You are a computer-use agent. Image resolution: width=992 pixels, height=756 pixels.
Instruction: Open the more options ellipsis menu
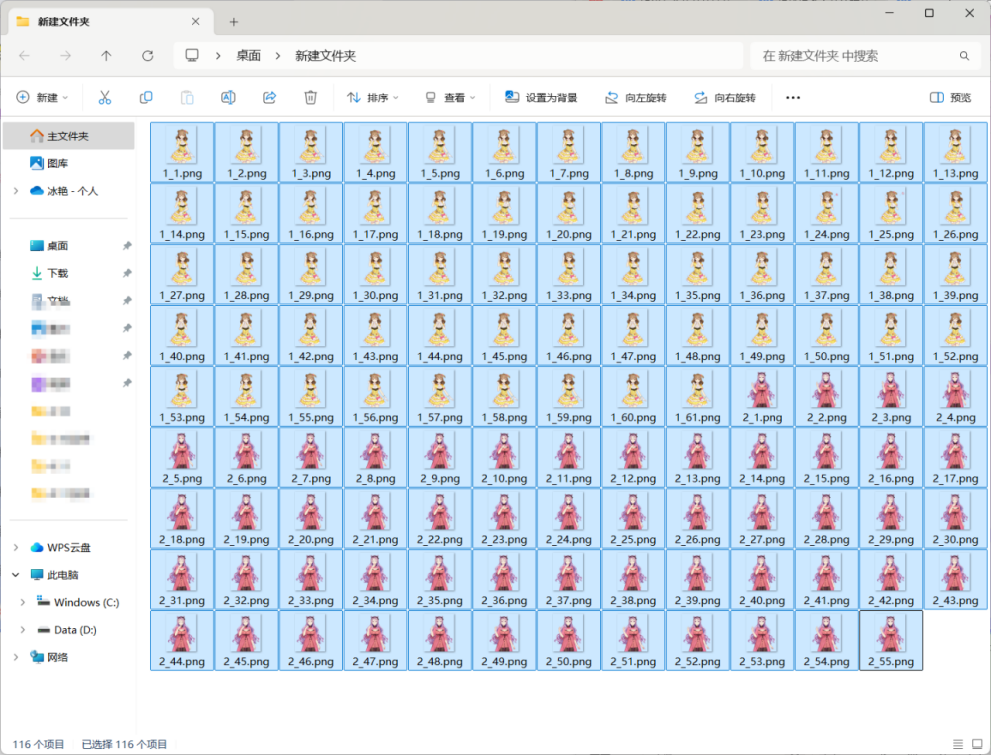[793, 97]
